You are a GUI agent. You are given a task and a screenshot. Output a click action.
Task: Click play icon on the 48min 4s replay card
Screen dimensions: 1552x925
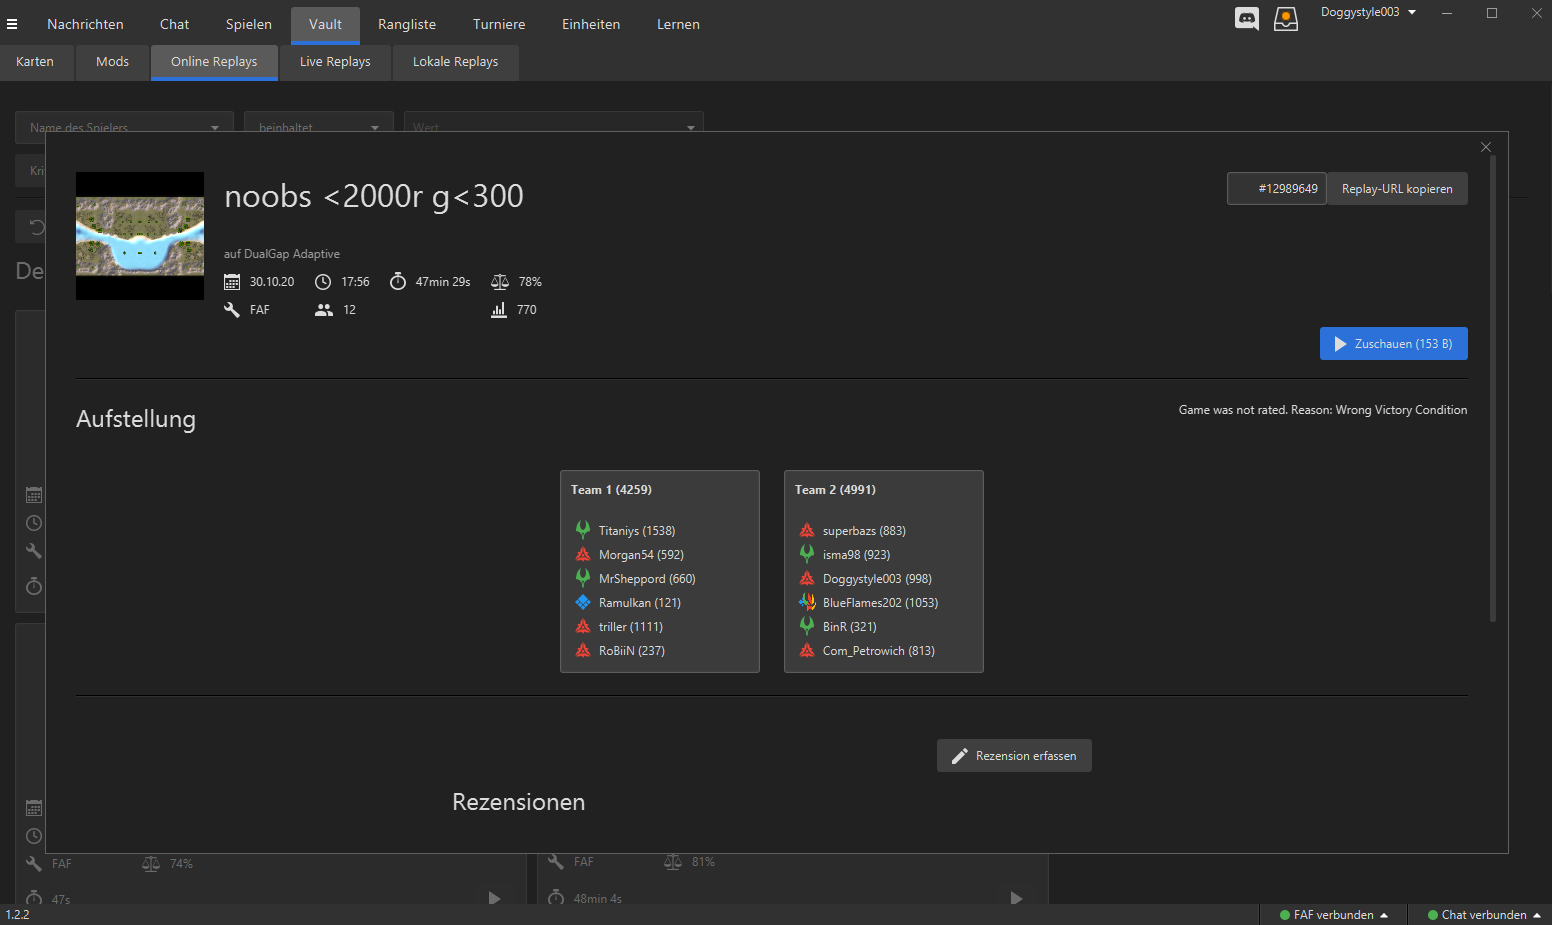[1016, 898]
